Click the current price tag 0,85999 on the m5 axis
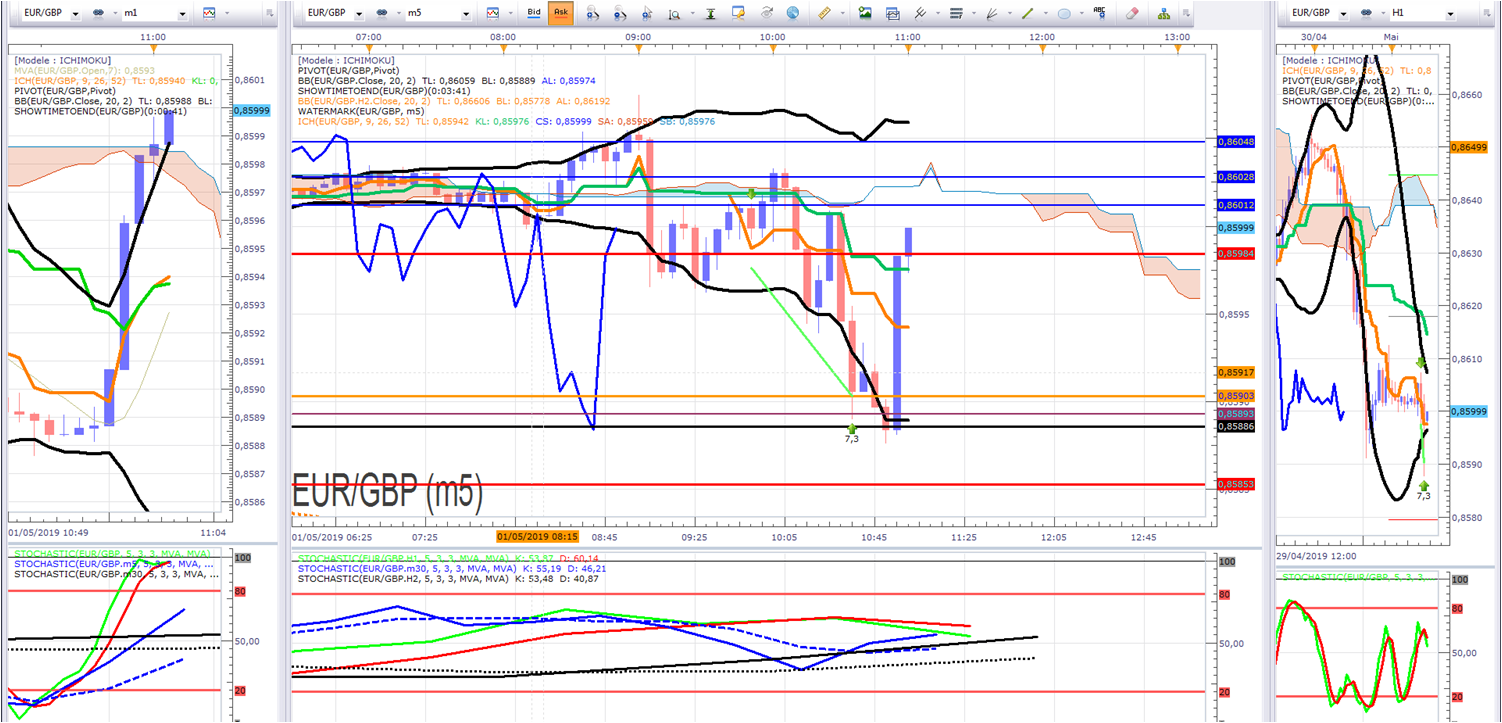This screenshot has width=1502, height=723. 1236,228
